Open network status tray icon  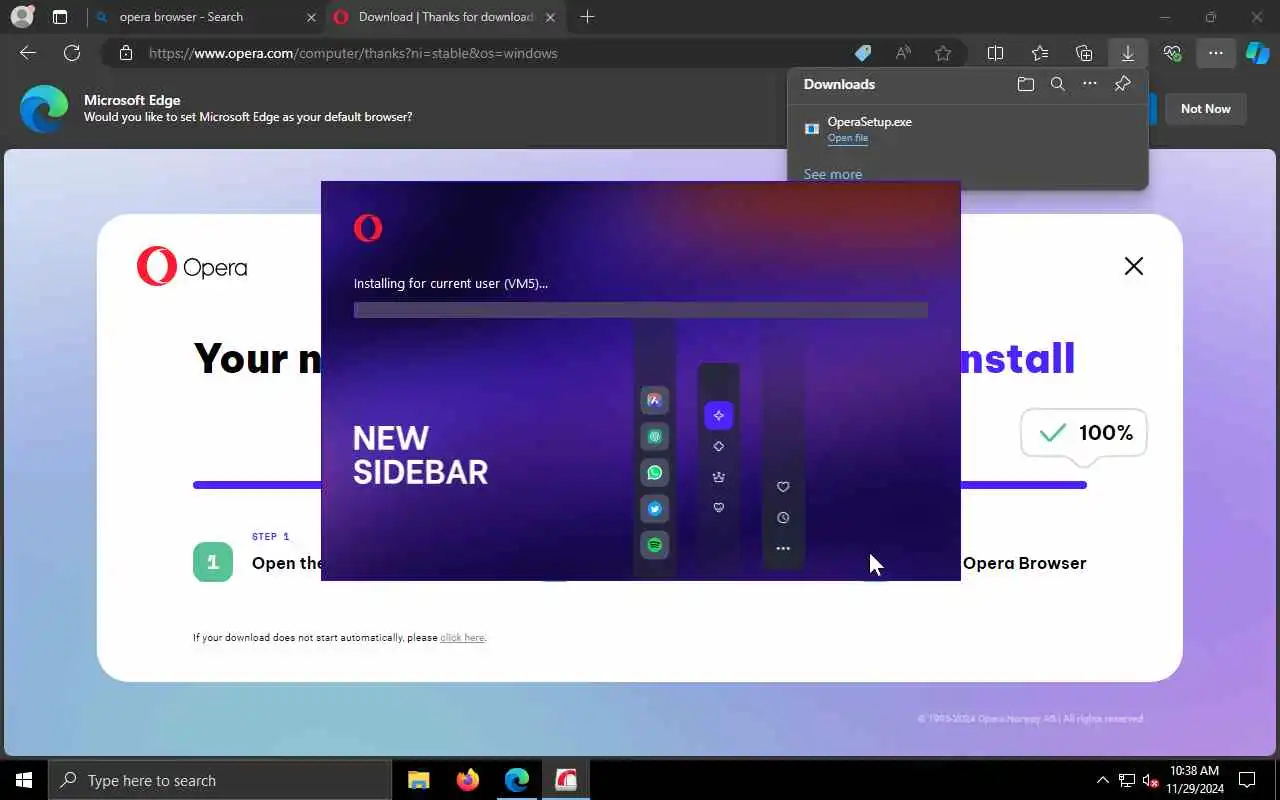pos(1127,780)
